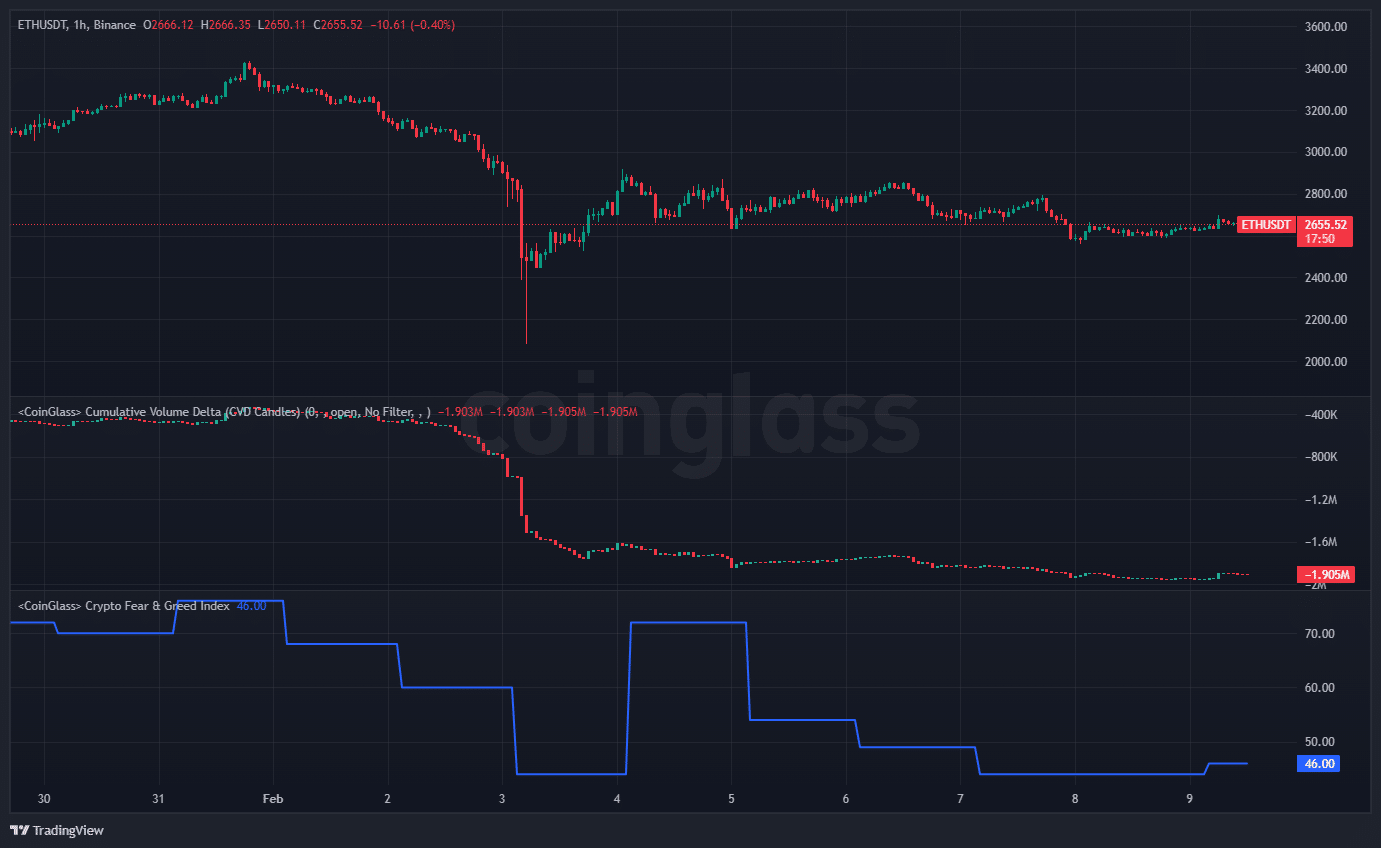Select the open value O2666.12
Image resolution: width=1381 pixels, height=848 pixels.
[x=169, y=25]
